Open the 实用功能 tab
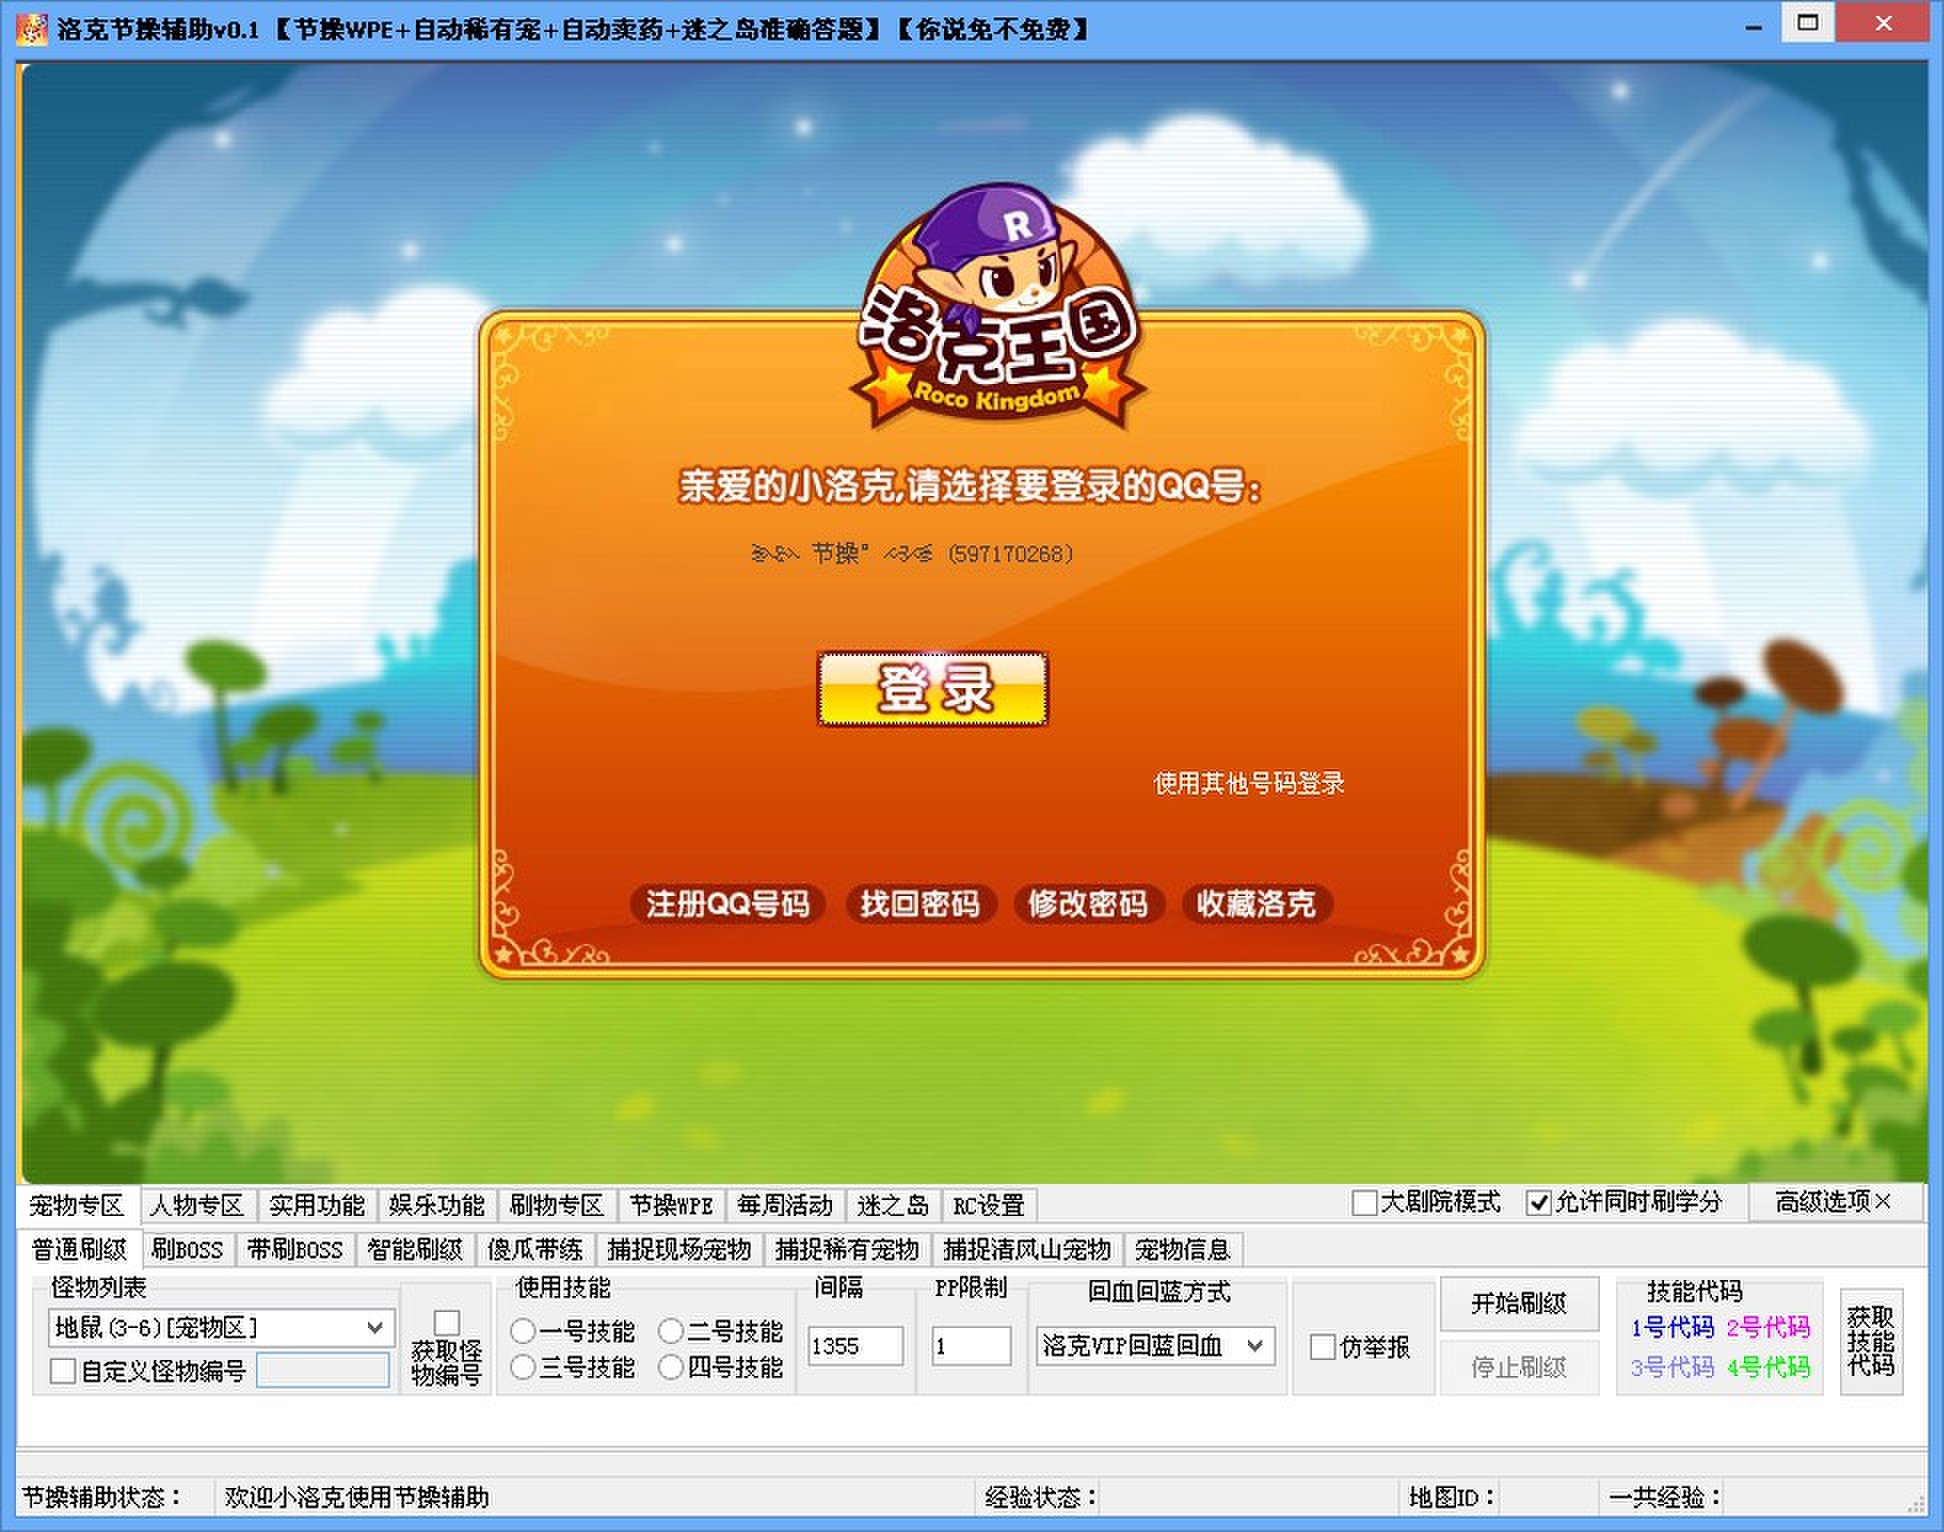This screenshot has width=1944, height=1532. point(317,1205)
